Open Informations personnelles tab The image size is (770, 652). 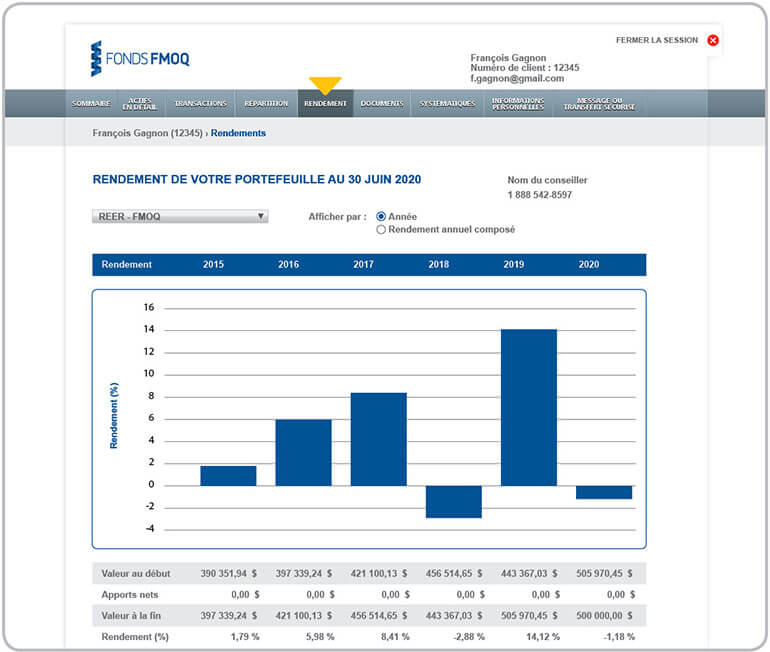(518, 104)
